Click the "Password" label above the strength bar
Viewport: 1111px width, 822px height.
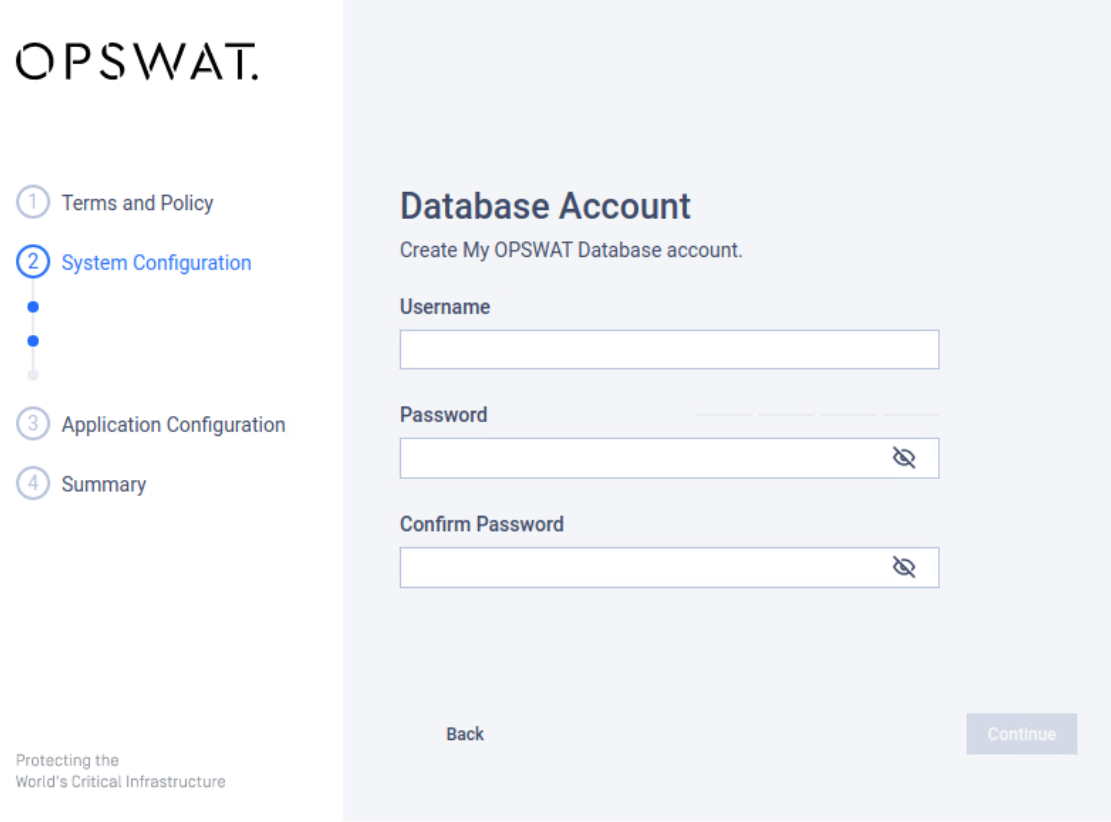[444, 415]
